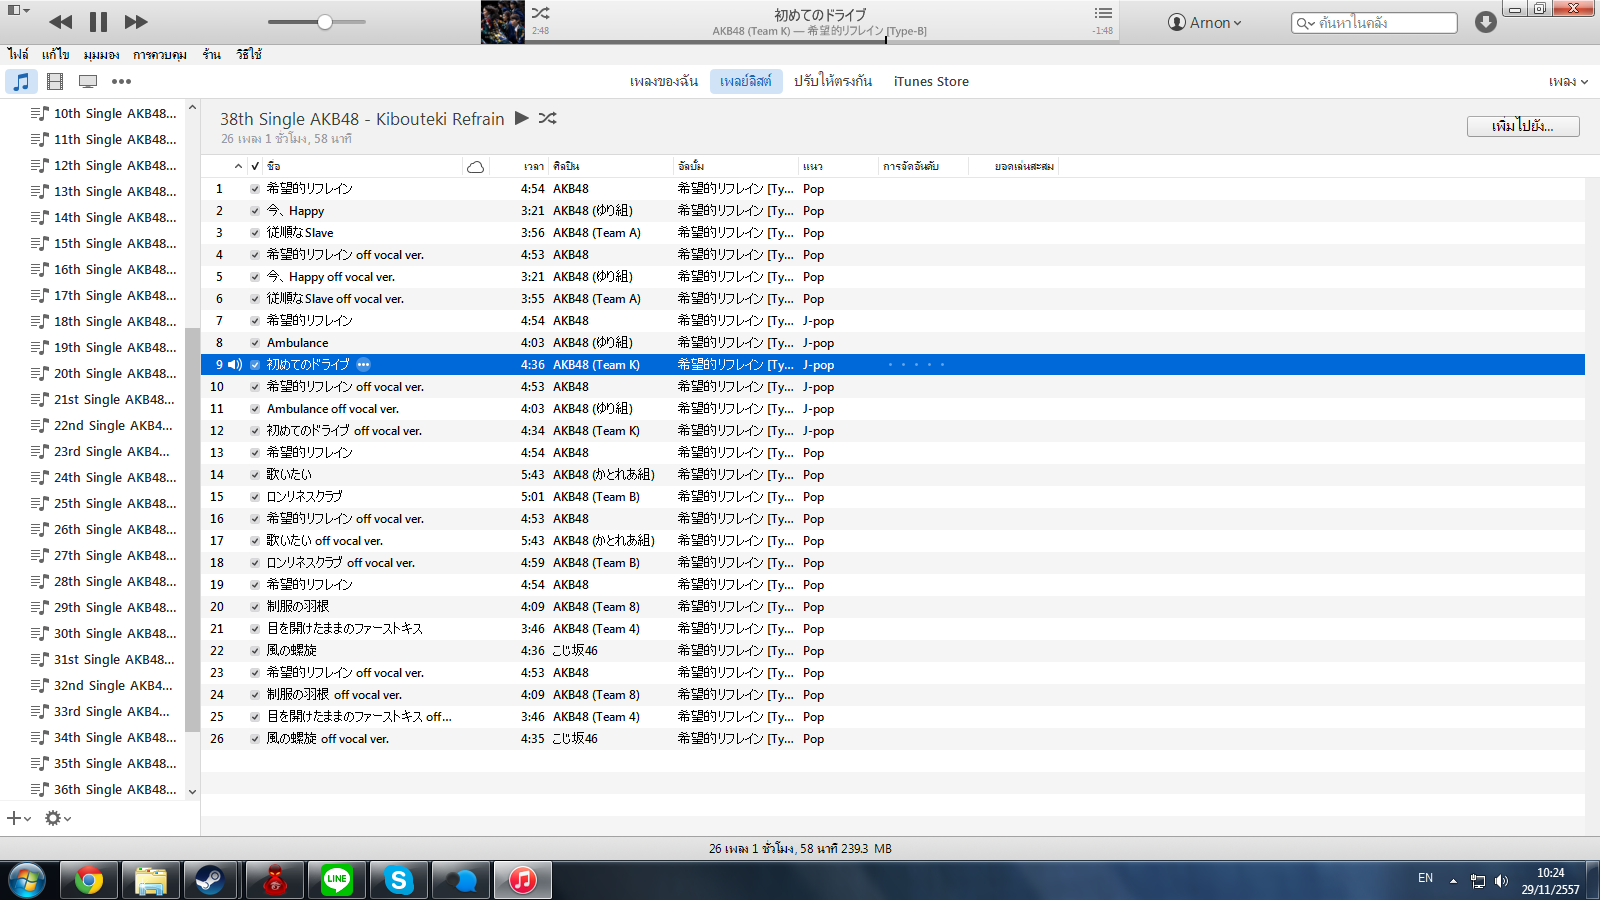Click the sidebar scroll up arrow
This screenshot has width=1600, height=900.
pos(193,107)
